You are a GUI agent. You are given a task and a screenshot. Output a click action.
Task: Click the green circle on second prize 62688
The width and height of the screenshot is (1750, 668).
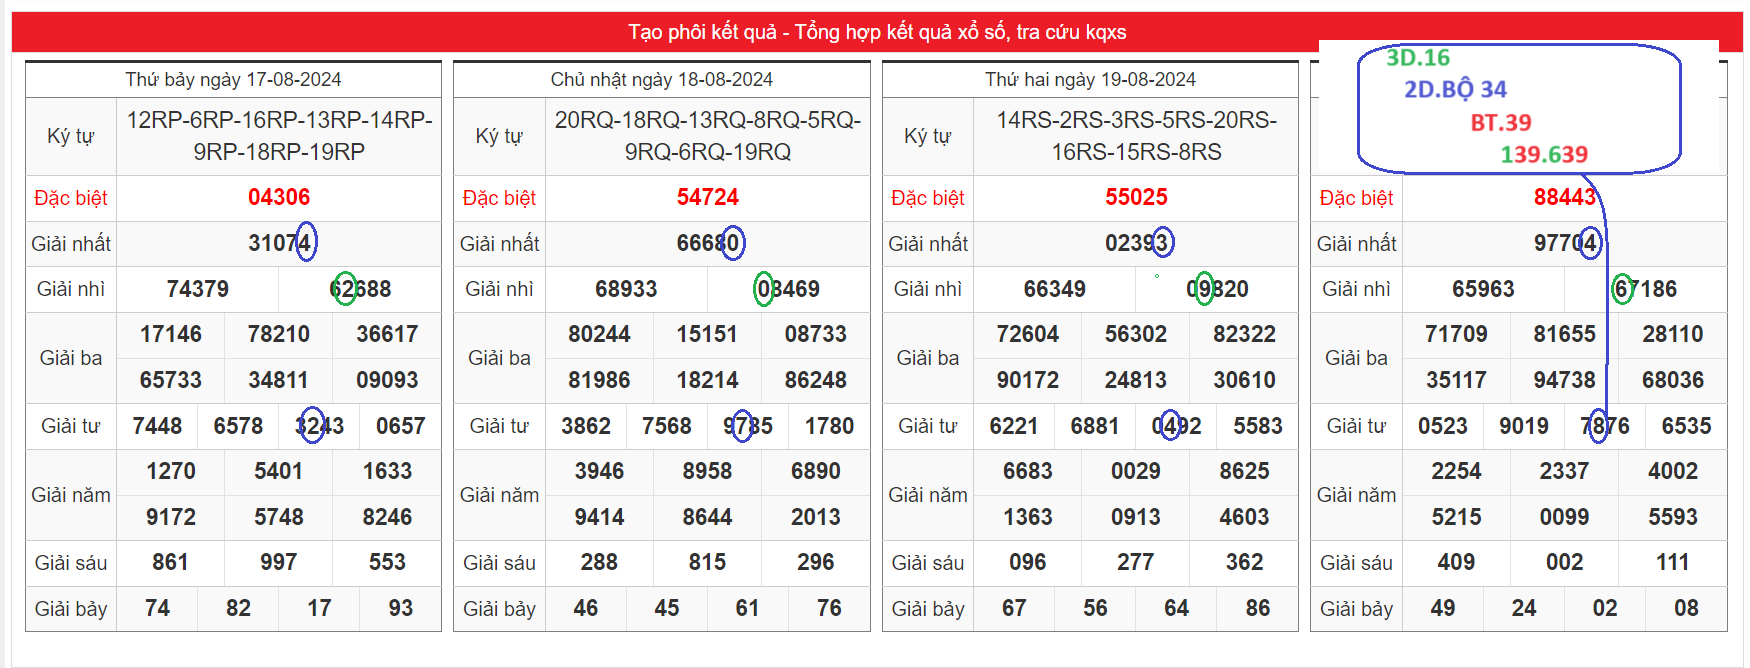[344, 289]
